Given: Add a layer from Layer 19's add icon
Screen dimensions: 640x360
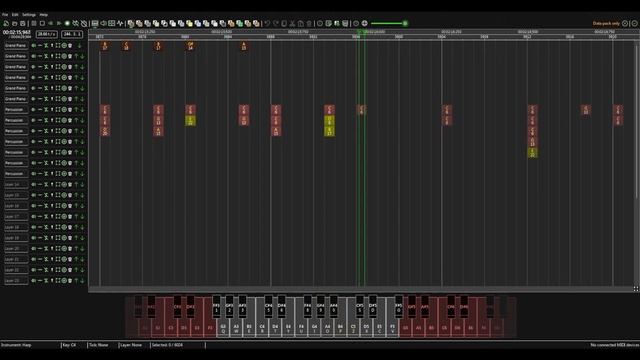Looking at the screenshot, I should pyautogui.click(x=64, y=238).
